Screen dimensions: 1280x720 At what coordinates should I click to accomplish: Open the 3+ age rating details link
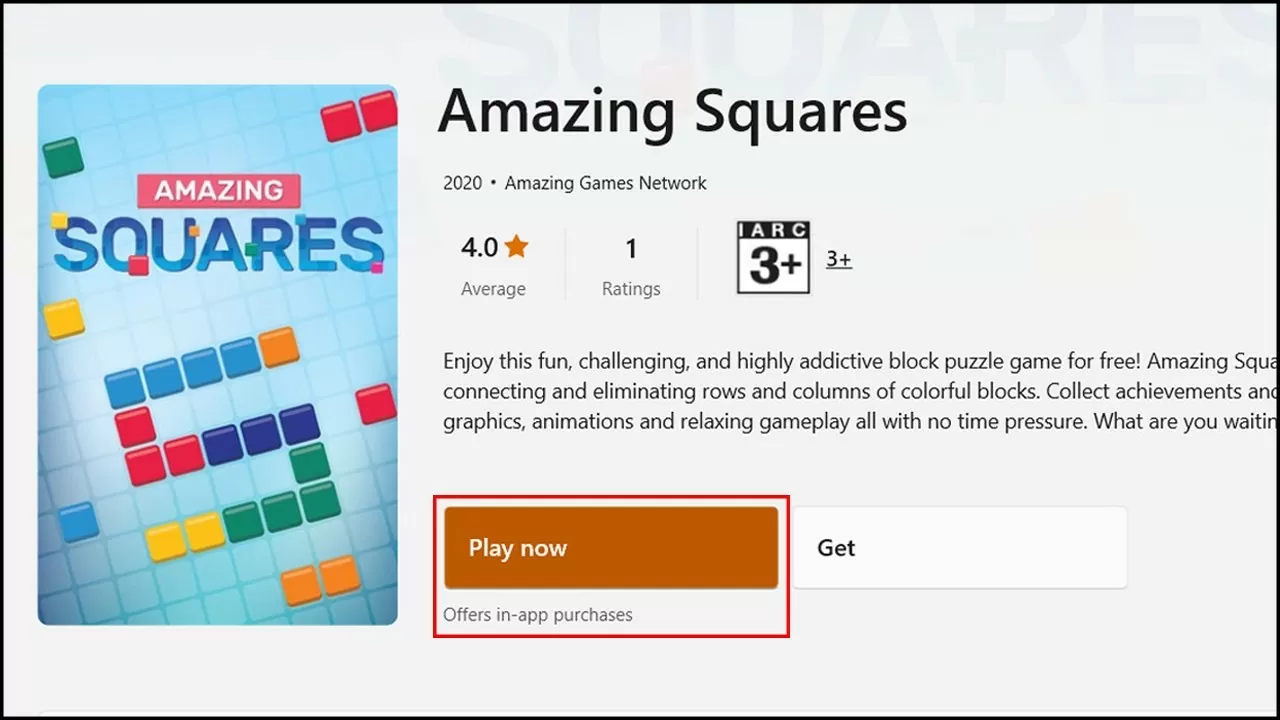[x=838, y=259]
